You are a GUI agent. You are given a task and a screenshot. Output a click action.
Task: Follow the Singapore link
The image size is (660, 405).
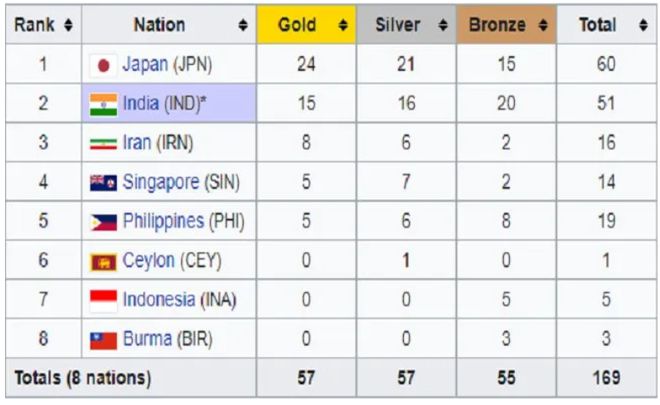point(161,182)
